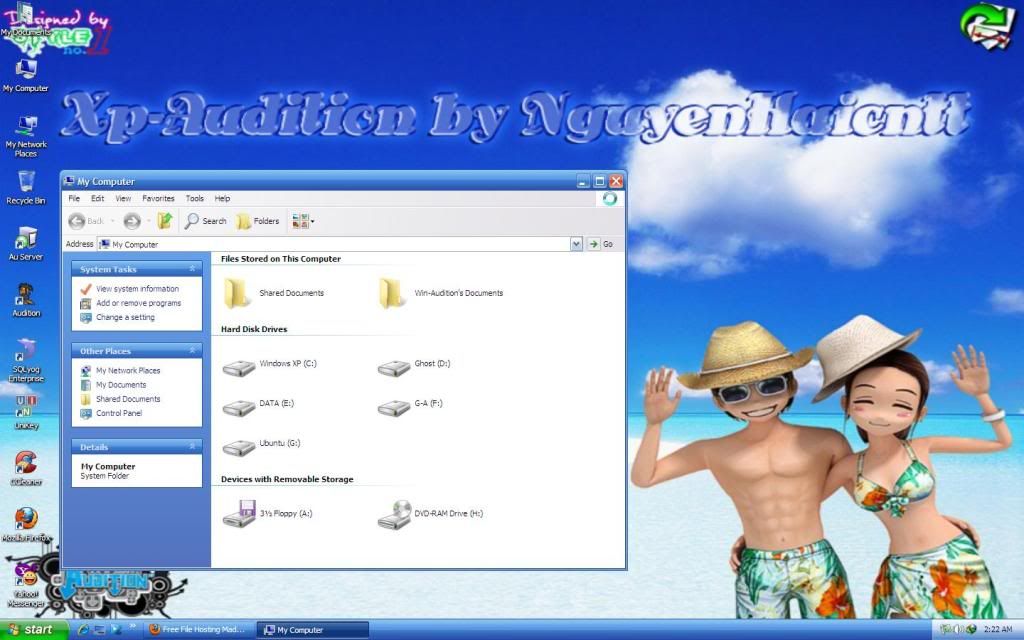The width and height of the screenshot is (1024, 640).
Task: Select the Mozilla Firefox desktop icon
Action: point(25,525)
